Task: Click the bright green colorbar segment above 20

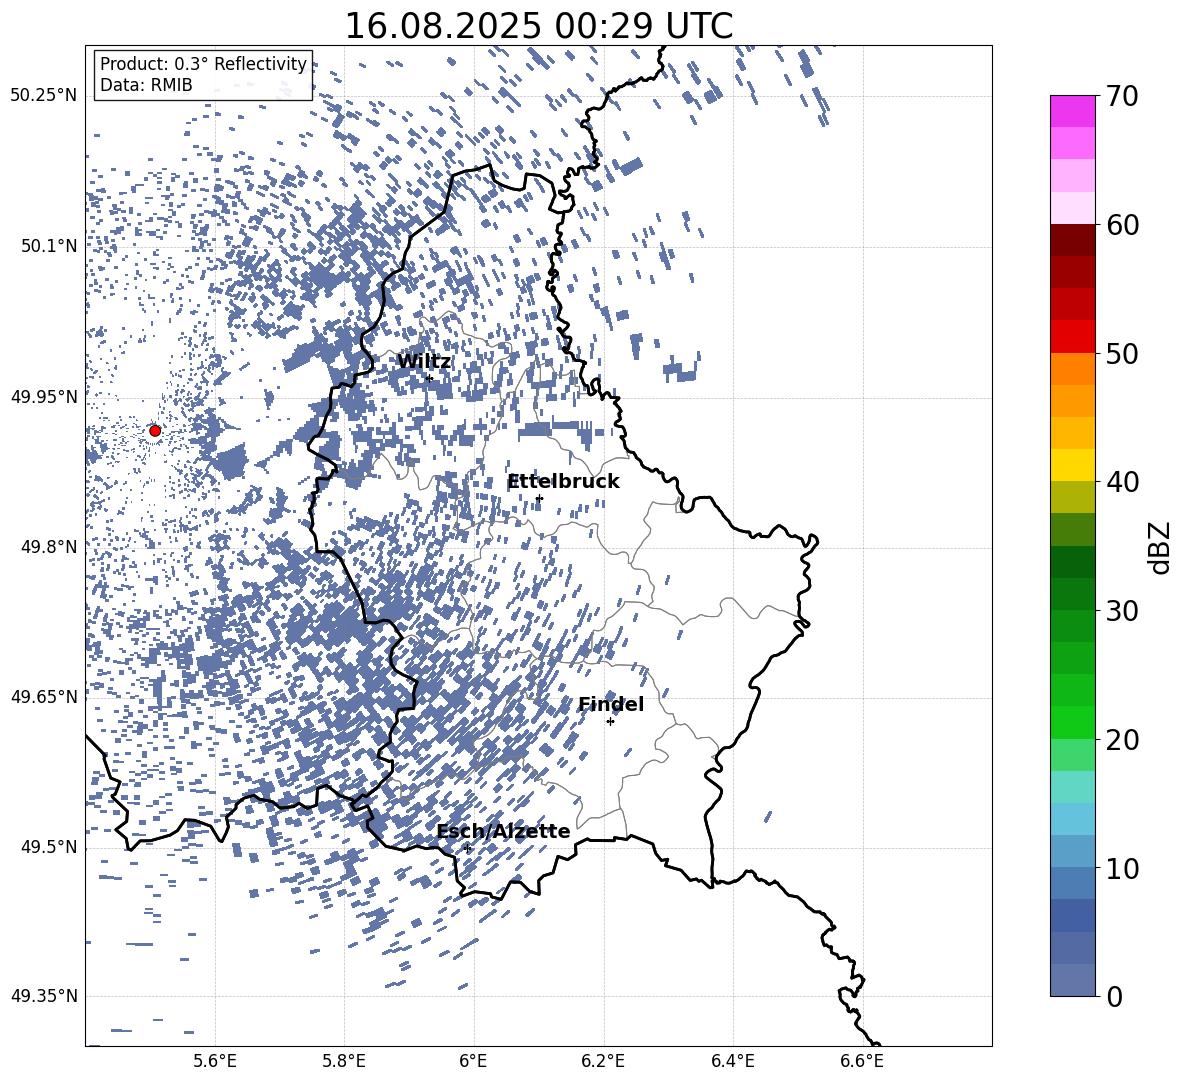Action: pos(1072,722)
